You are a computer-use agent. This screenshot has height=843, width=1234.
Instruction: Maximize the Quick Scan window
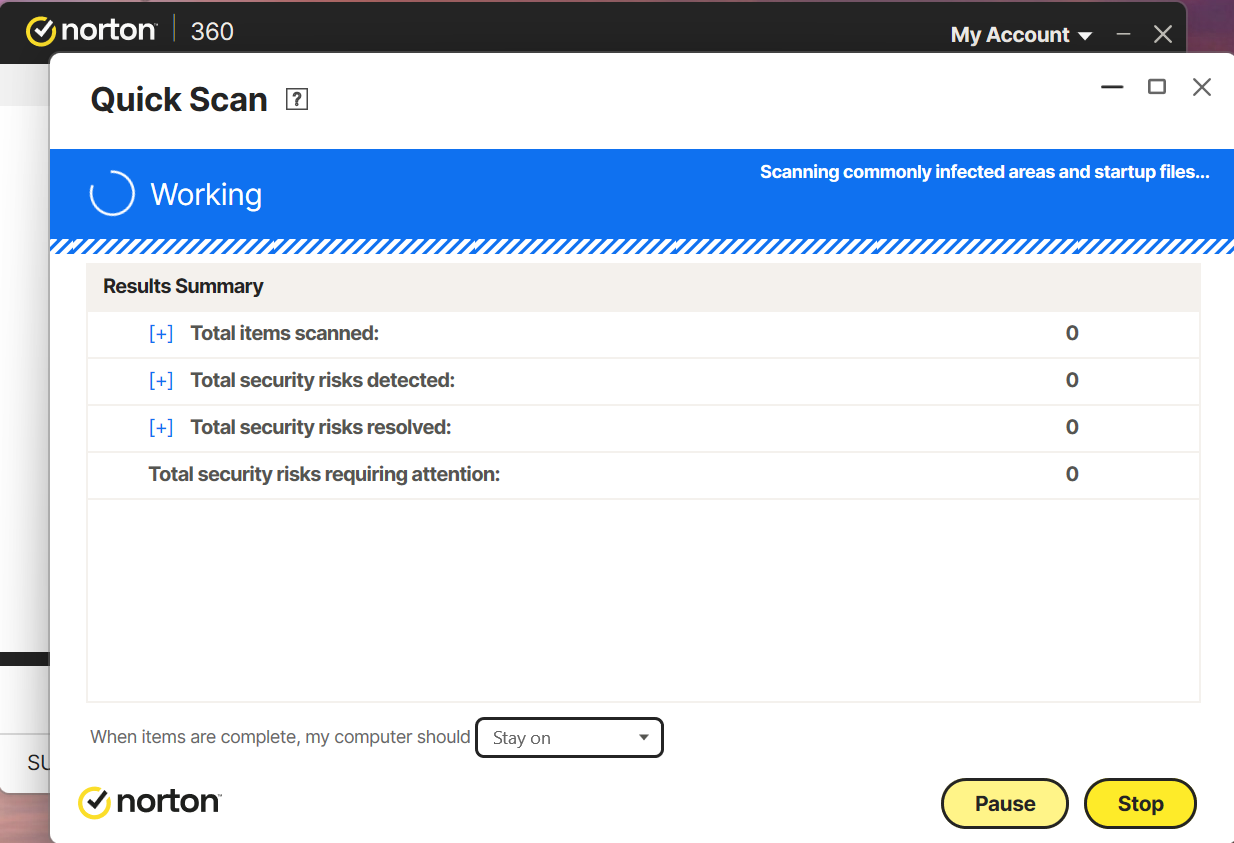1157,87
